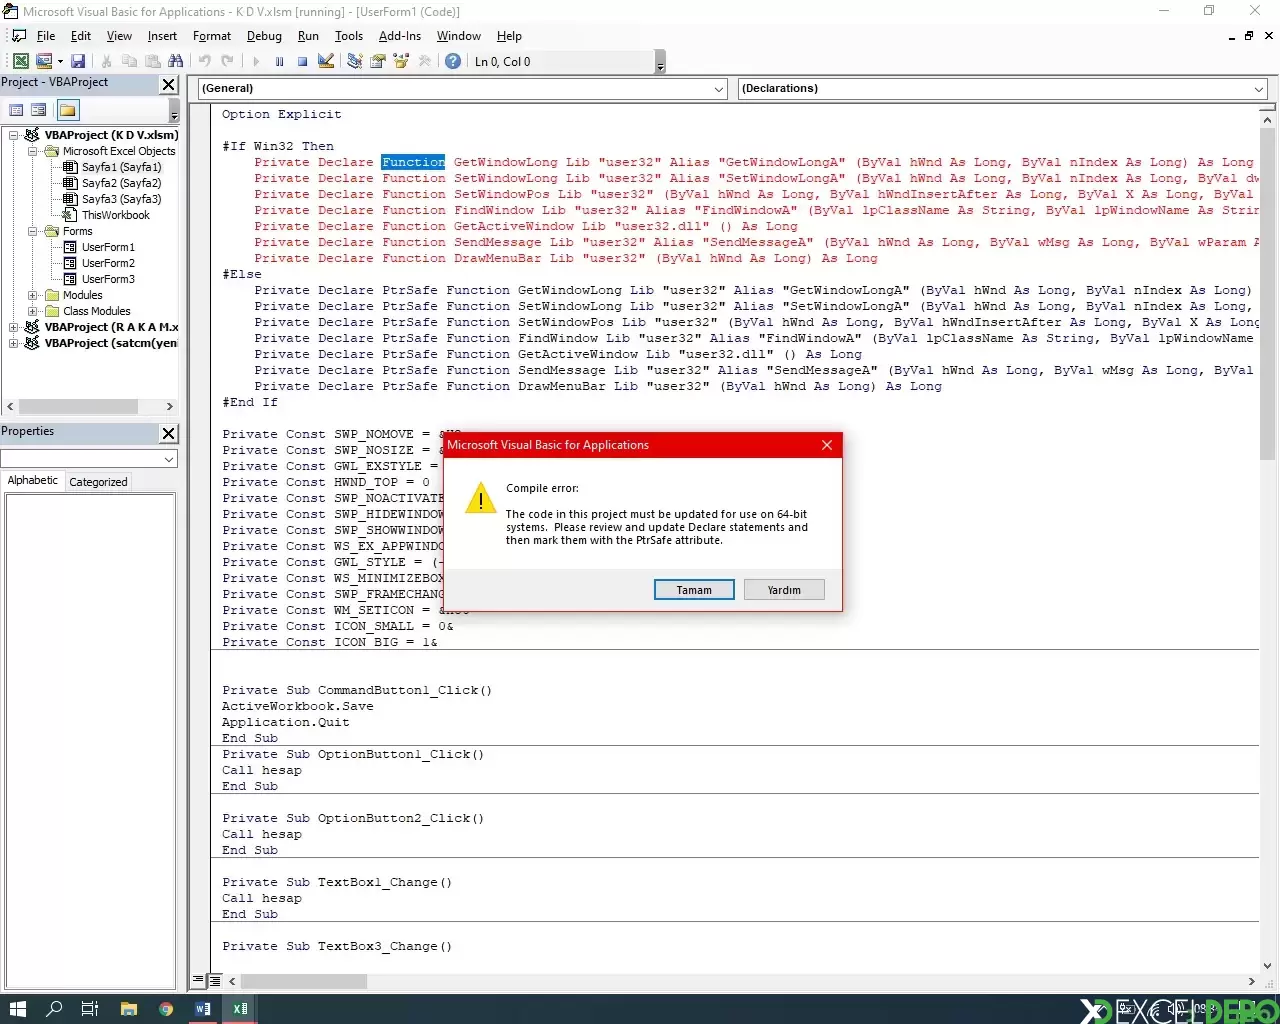This screenshot has width=1280, height=1024.
Task: Collapse the Forms folder node
Action: click(32, 231)
